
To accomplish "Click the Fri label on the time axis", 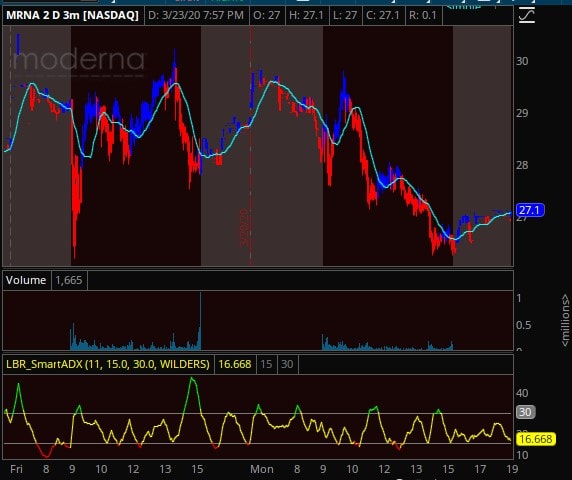I will click(x=16, y=469).
